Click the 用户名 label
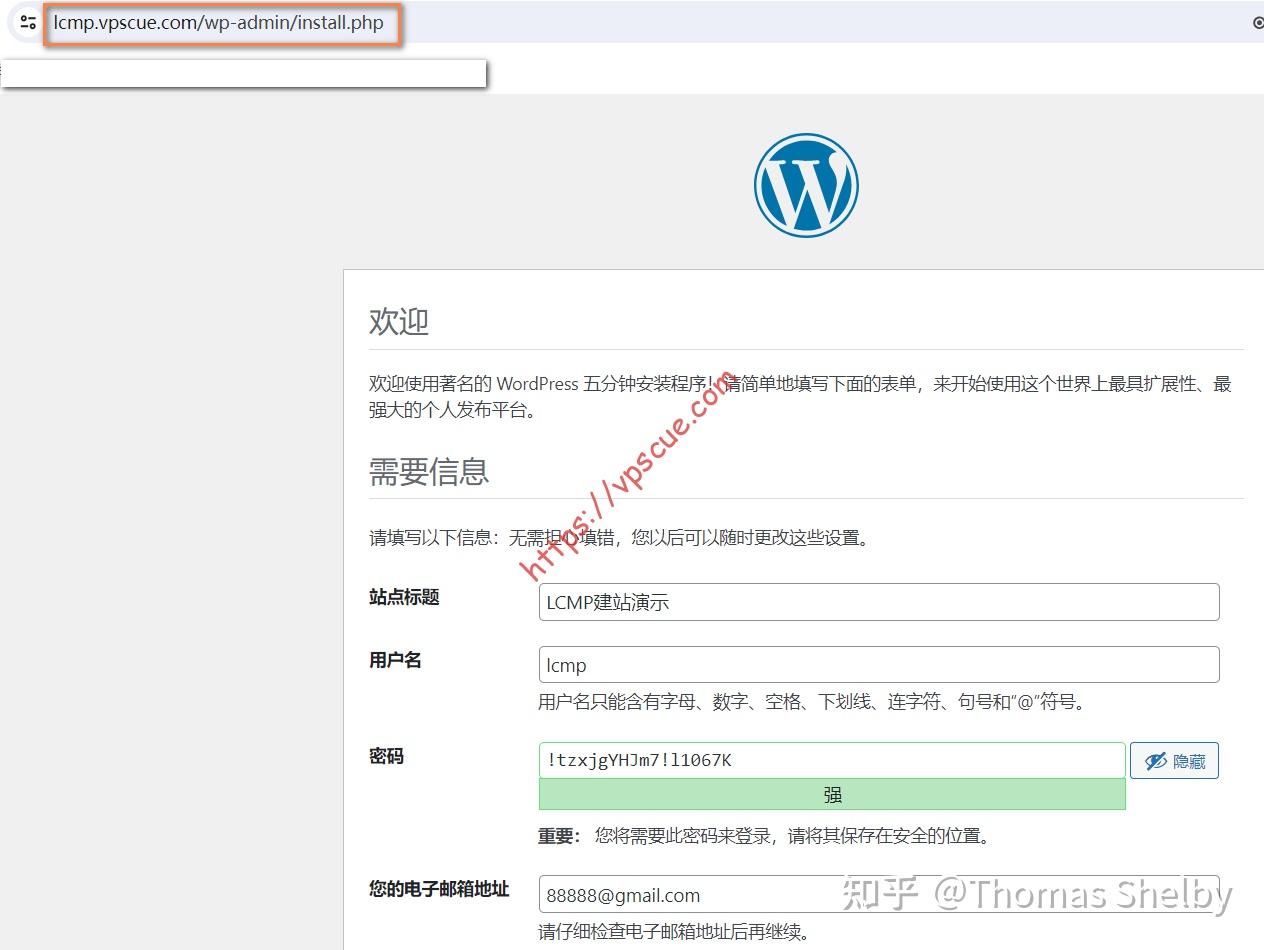The width and height of the screenshot is (1264, 950). click(x=394, y=660)
